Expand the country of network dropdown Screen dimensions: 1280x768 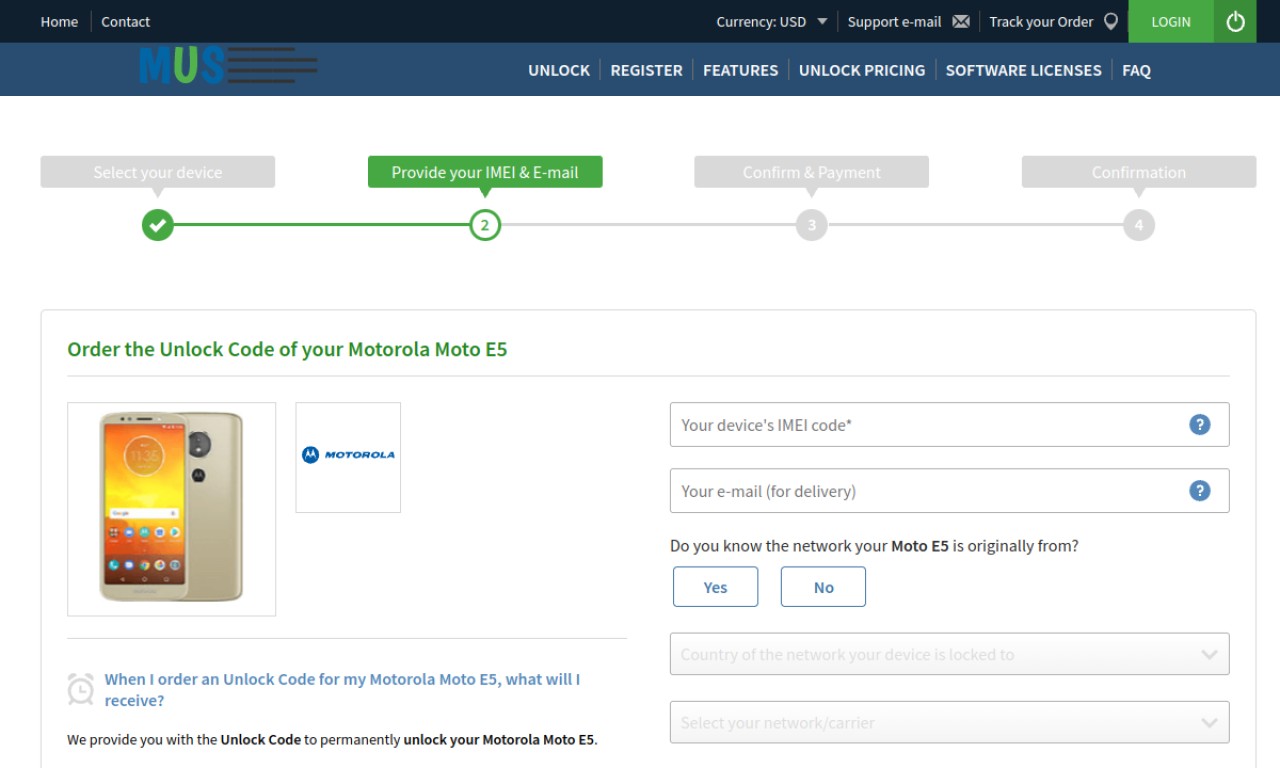point(949,654)
